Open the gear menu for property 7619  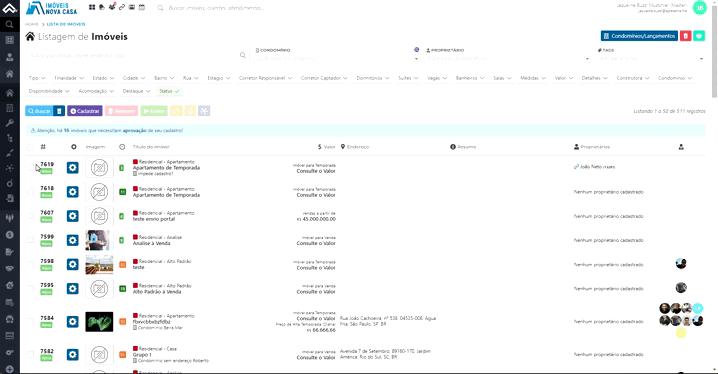[72, 168]
